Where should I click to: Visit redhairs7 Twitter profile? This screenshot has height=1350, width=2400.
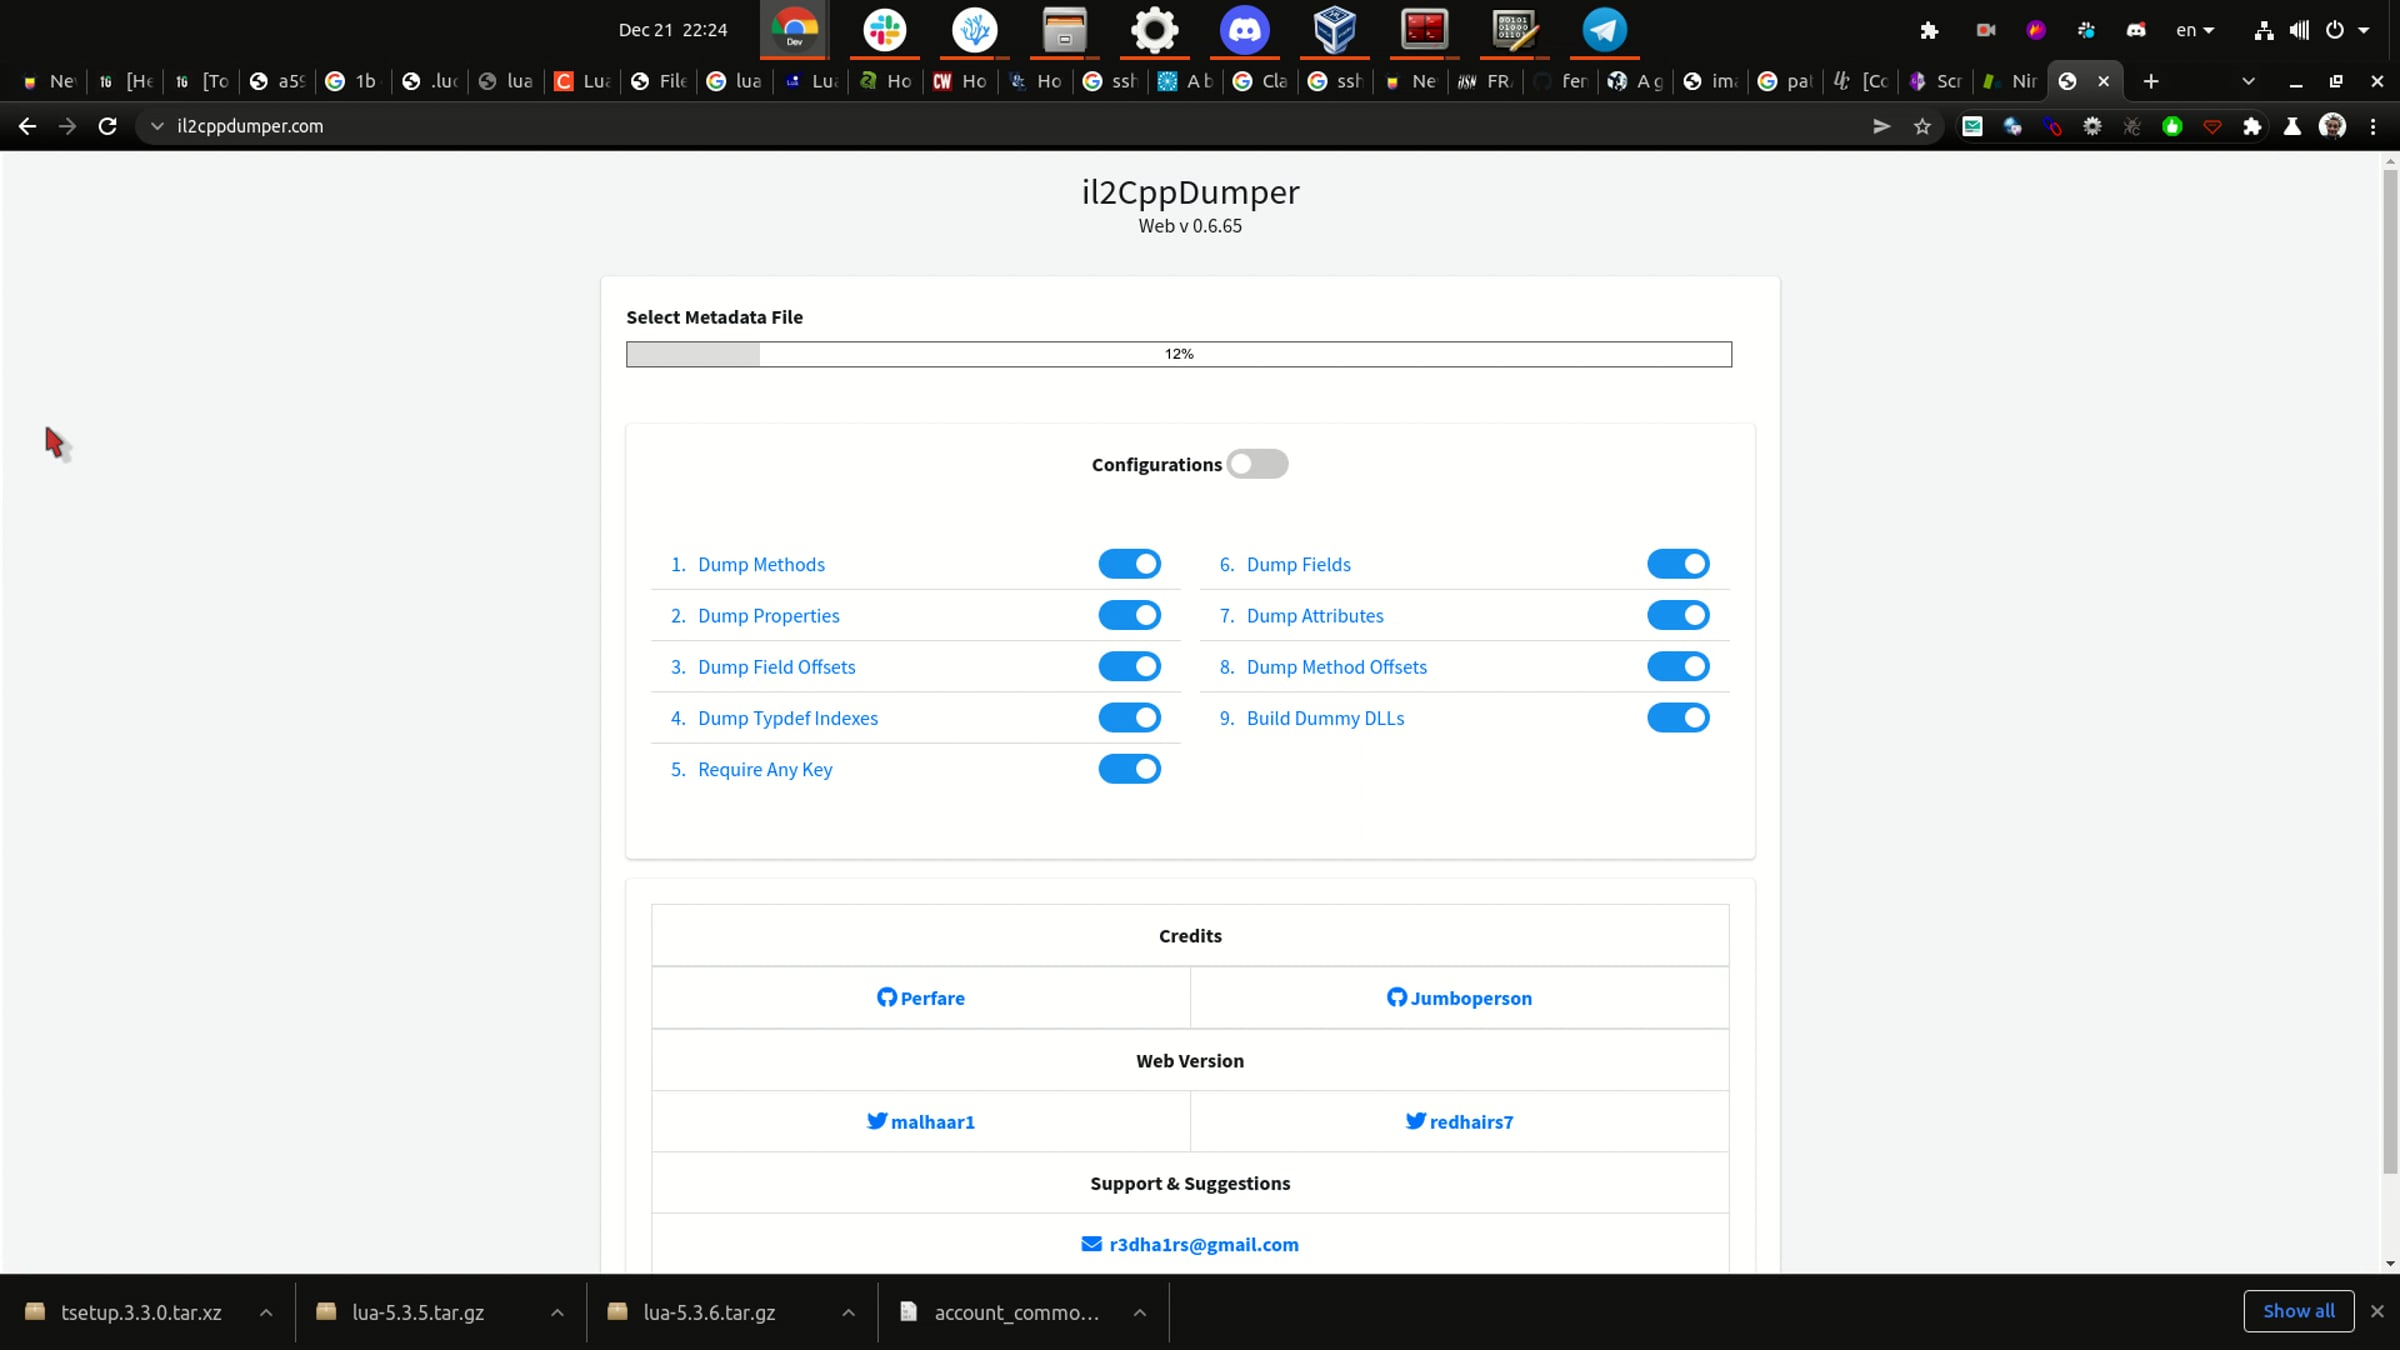click(x=1459, y=1122)
